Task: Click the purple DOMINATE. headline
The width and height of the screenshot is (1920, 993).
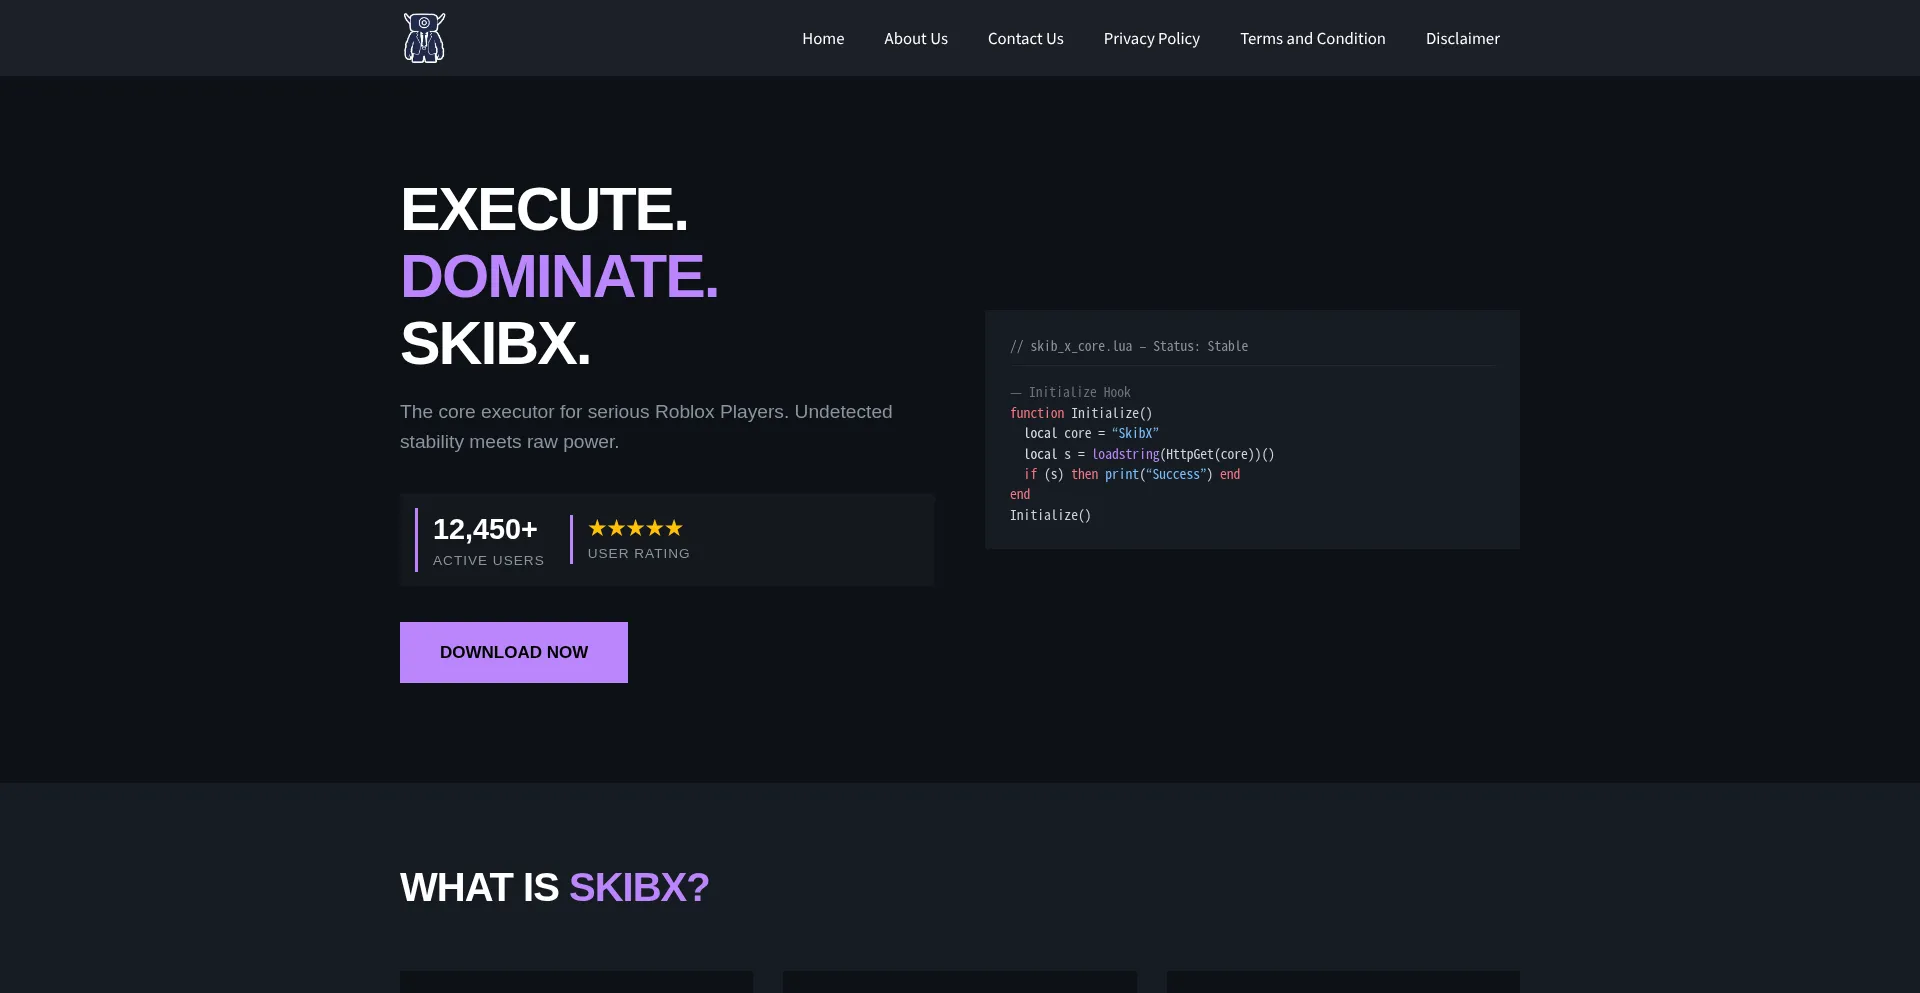Action: coord(559,276)
